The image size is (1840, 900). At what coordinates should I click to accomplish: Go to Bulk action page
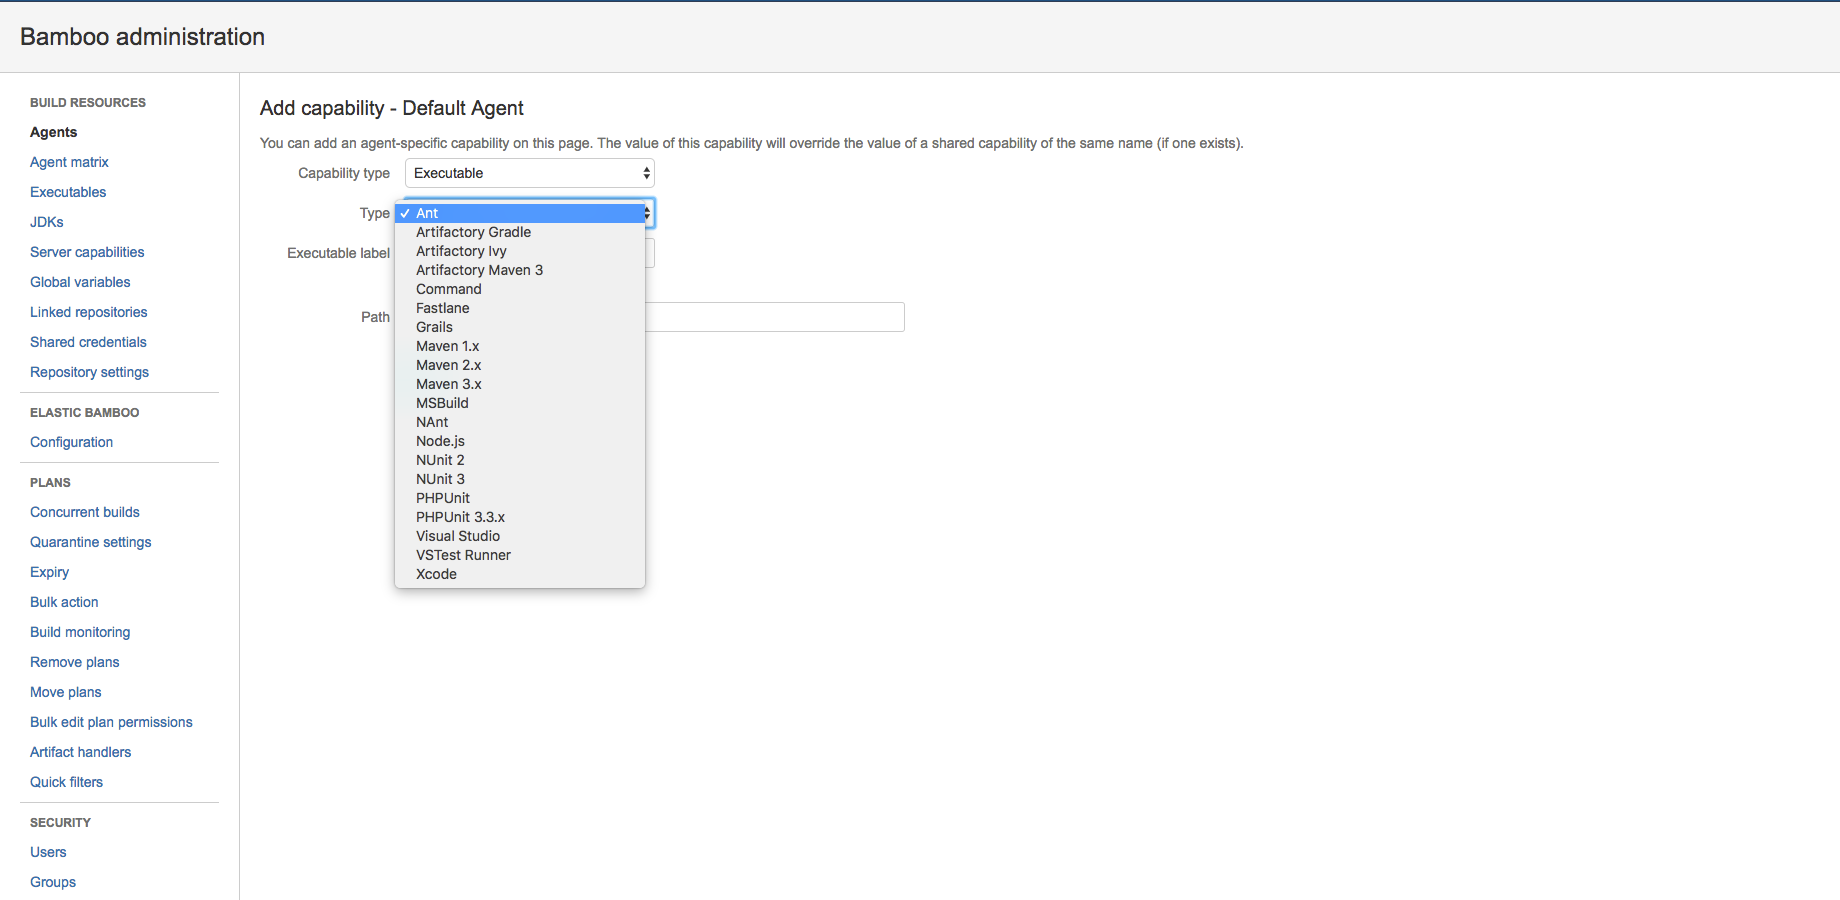64,602
